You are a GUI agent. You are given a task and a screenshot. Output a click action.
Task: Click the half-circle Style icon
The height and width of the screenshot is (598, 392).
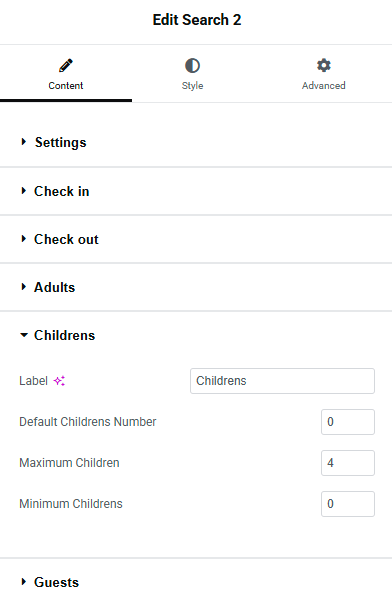pos(192,66)
